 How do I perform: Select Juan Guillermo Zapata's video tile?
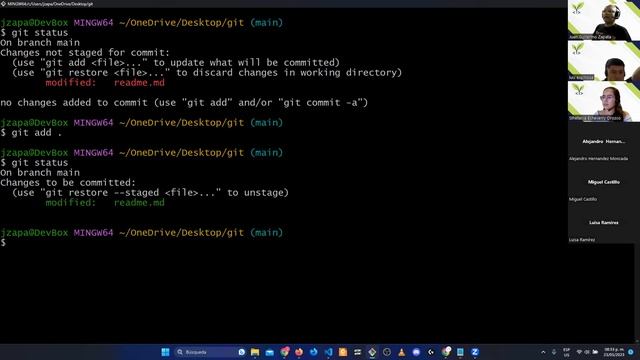[604, 20]
